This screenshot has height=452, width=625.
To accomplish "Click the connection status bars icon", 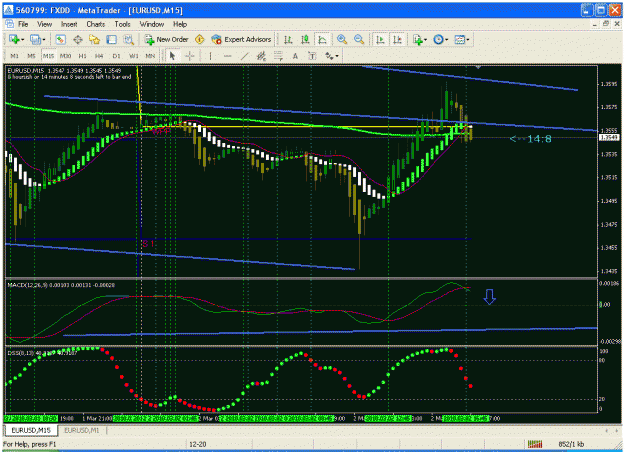I will (535, 444).
